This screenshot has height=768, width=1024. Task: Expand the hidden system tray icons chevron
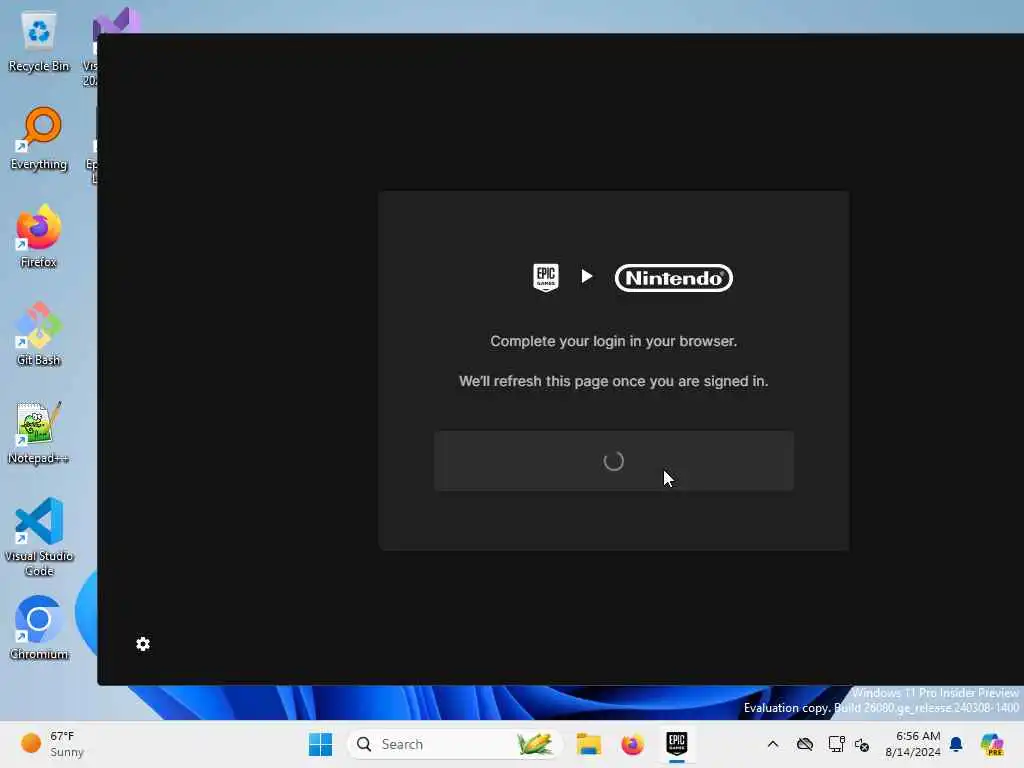(773, 744)
